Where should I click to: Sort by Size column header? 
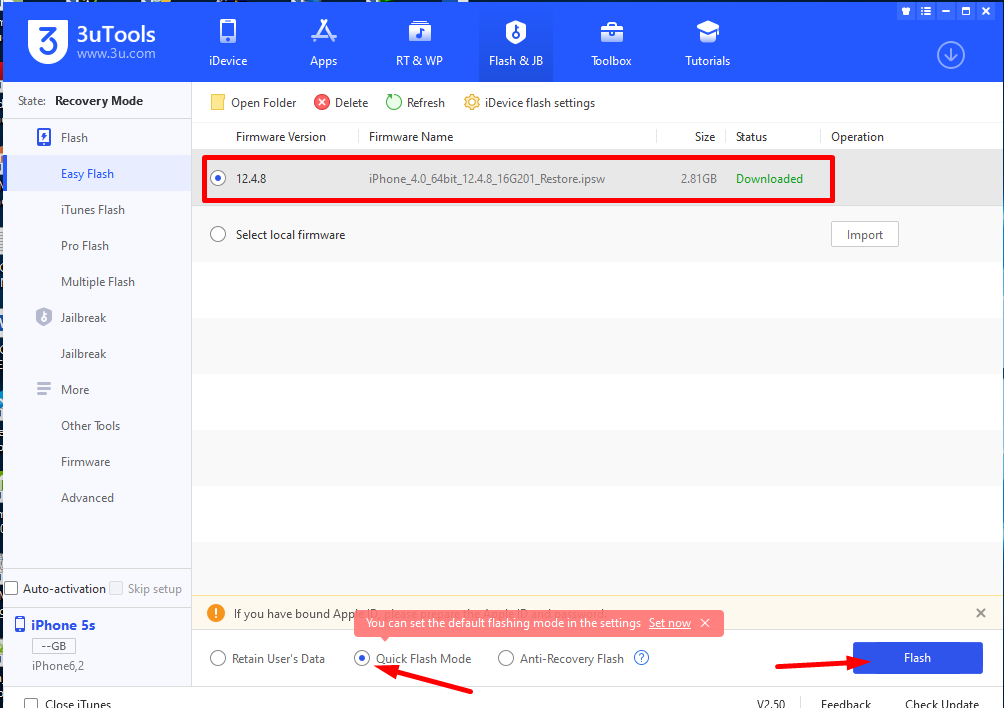click(705, 137)
